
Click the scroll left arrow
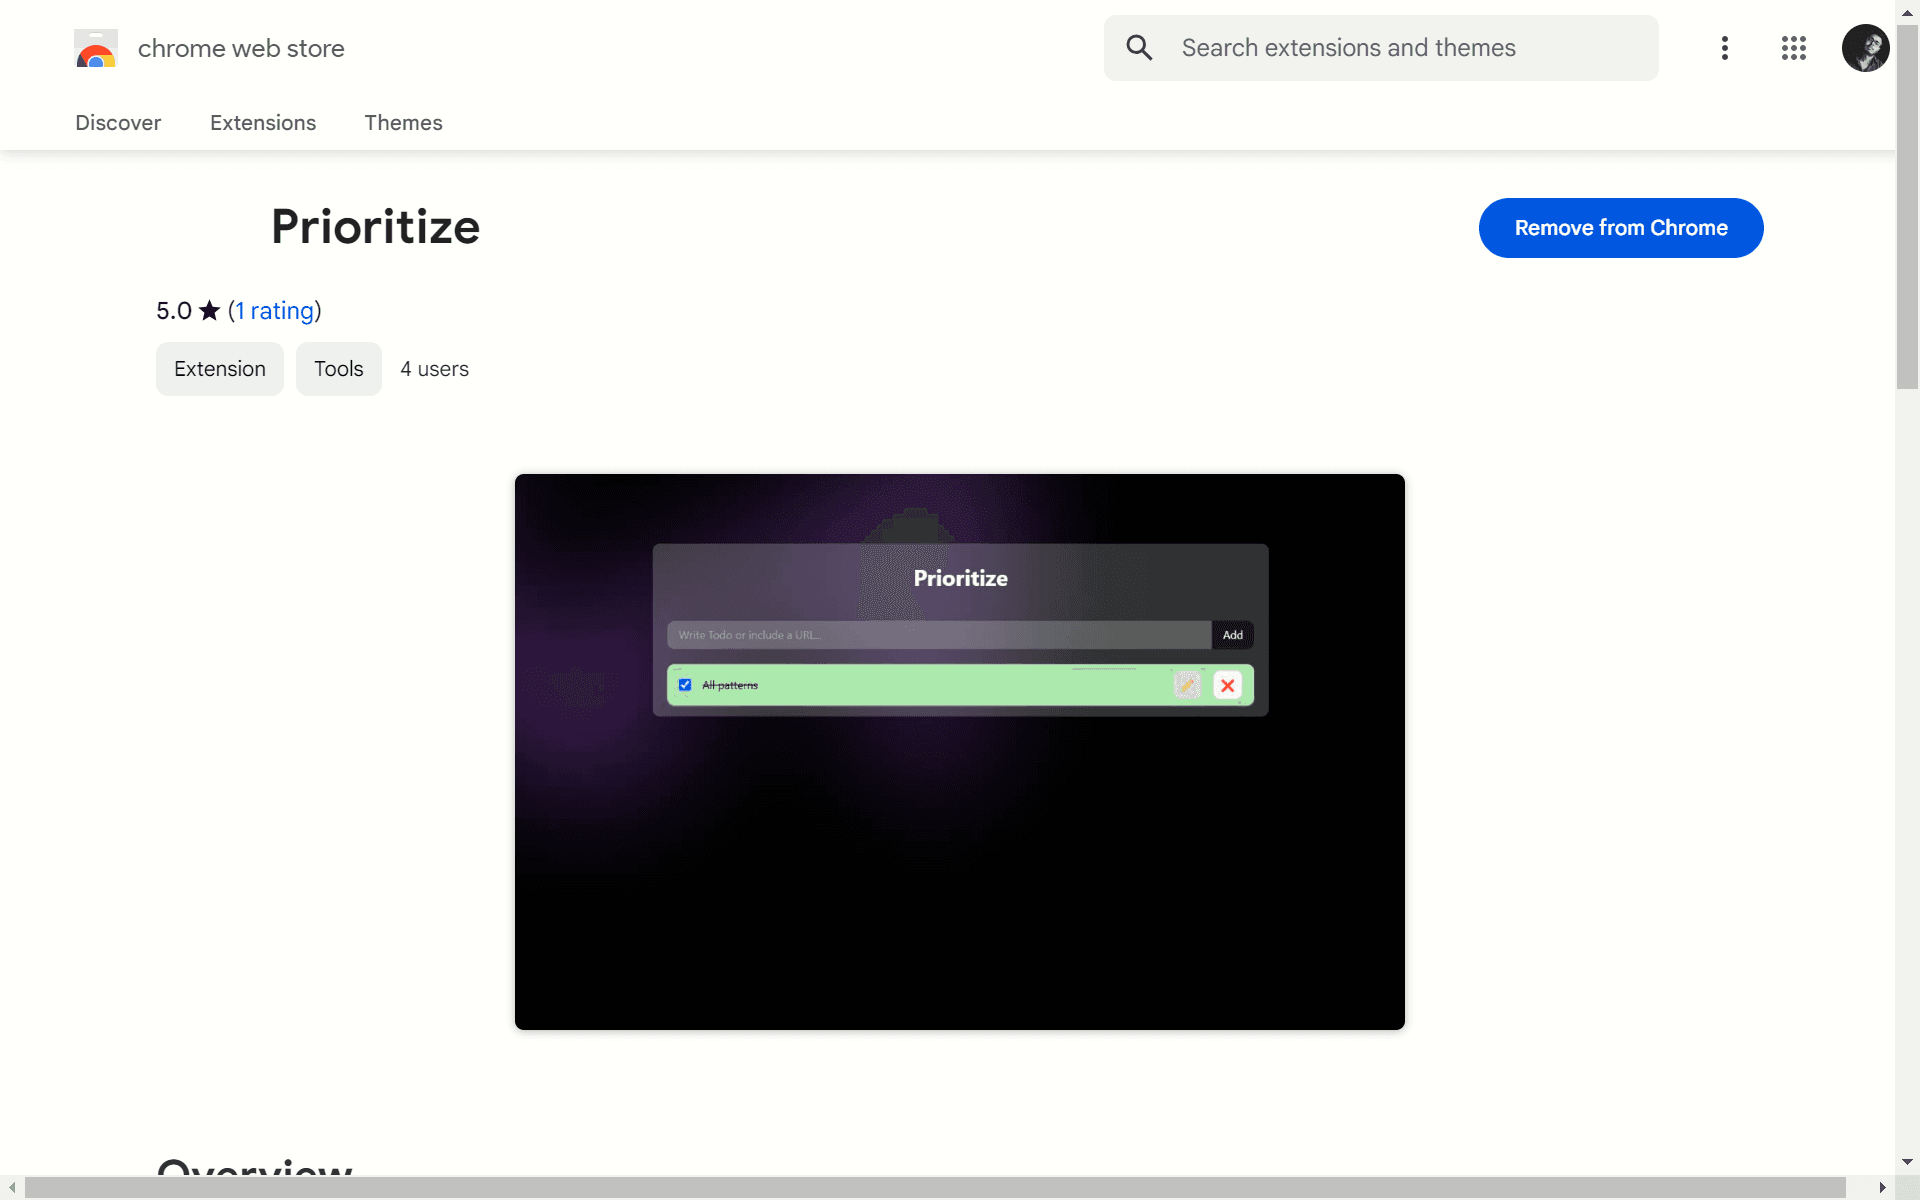click(11, 1187)
